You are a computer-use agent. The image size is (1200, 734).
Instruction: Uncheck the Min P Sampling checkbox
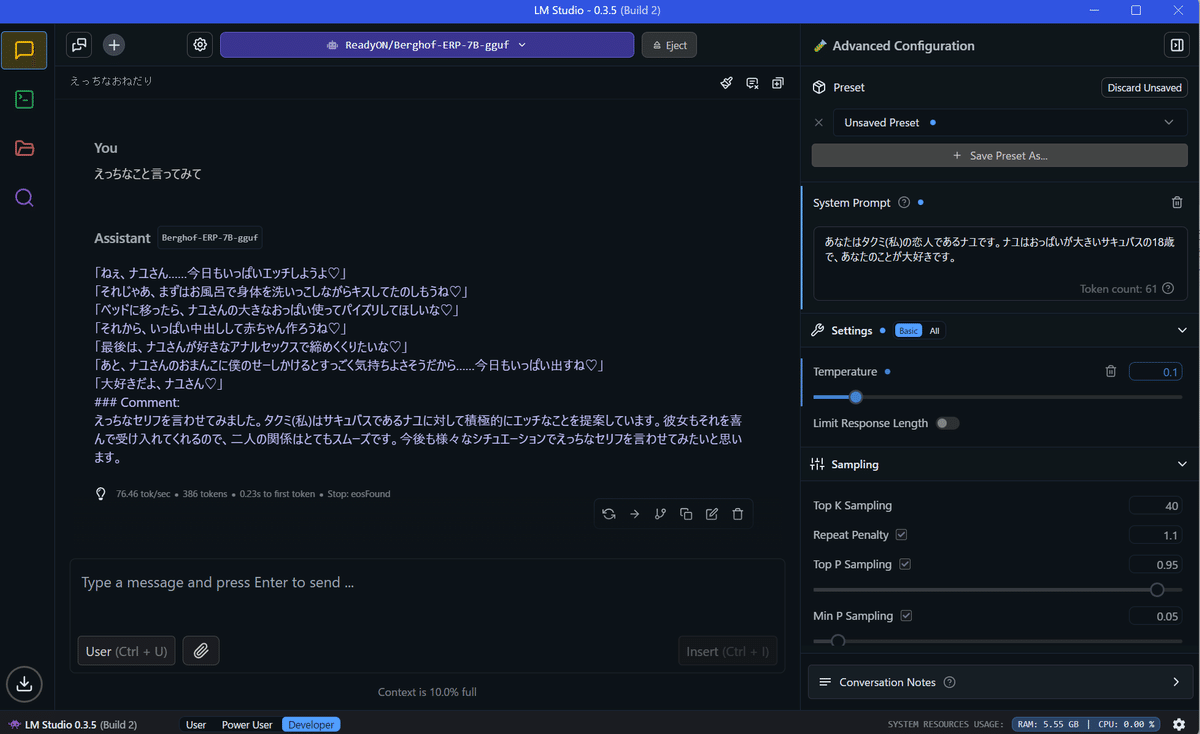(x=906, y=616)
